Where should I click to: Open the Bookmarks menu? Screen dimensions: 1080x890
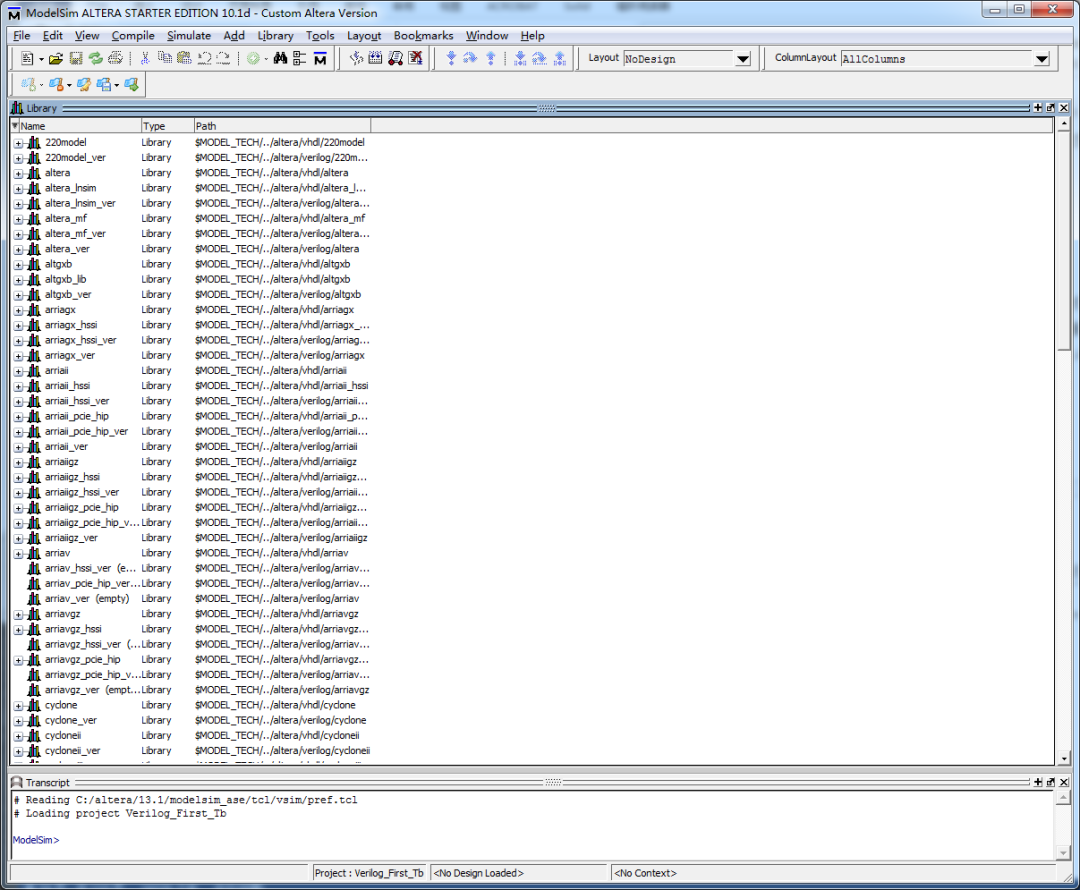point(423,35)
